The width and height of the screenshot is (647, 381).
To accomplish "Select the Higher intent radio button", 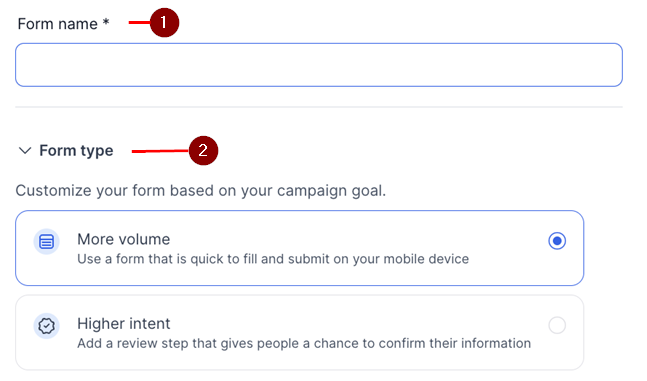I will click(x=557, y=325).
